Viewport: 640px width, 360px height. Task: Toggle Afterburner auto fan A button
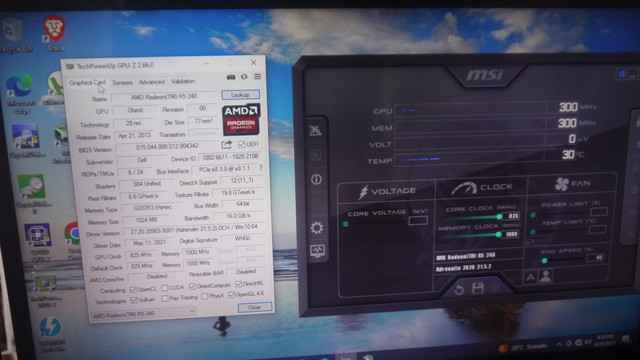530,278
